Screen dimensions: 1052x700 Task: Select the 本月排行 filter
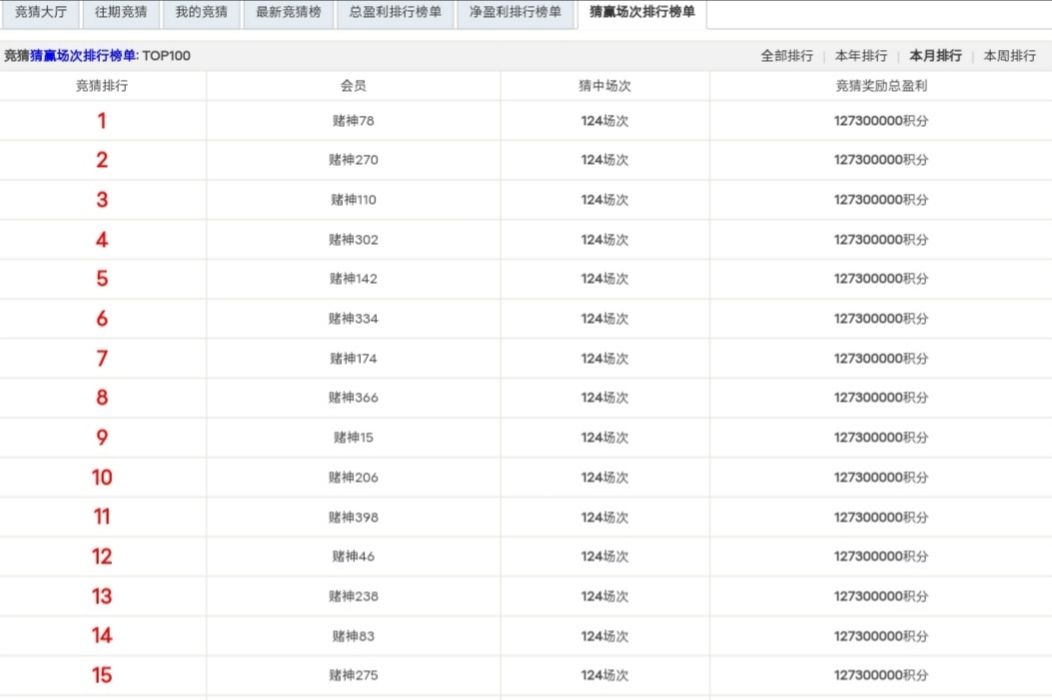936,56
